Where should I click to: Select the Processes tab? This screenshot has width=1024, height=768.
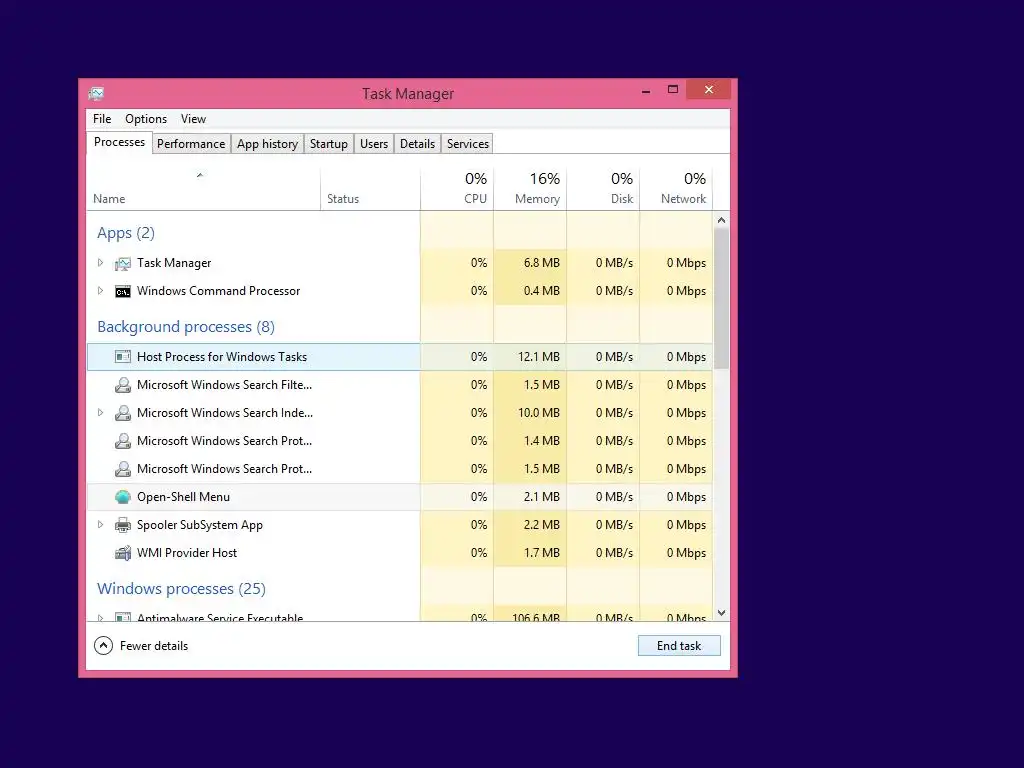(x=120, y=142)
